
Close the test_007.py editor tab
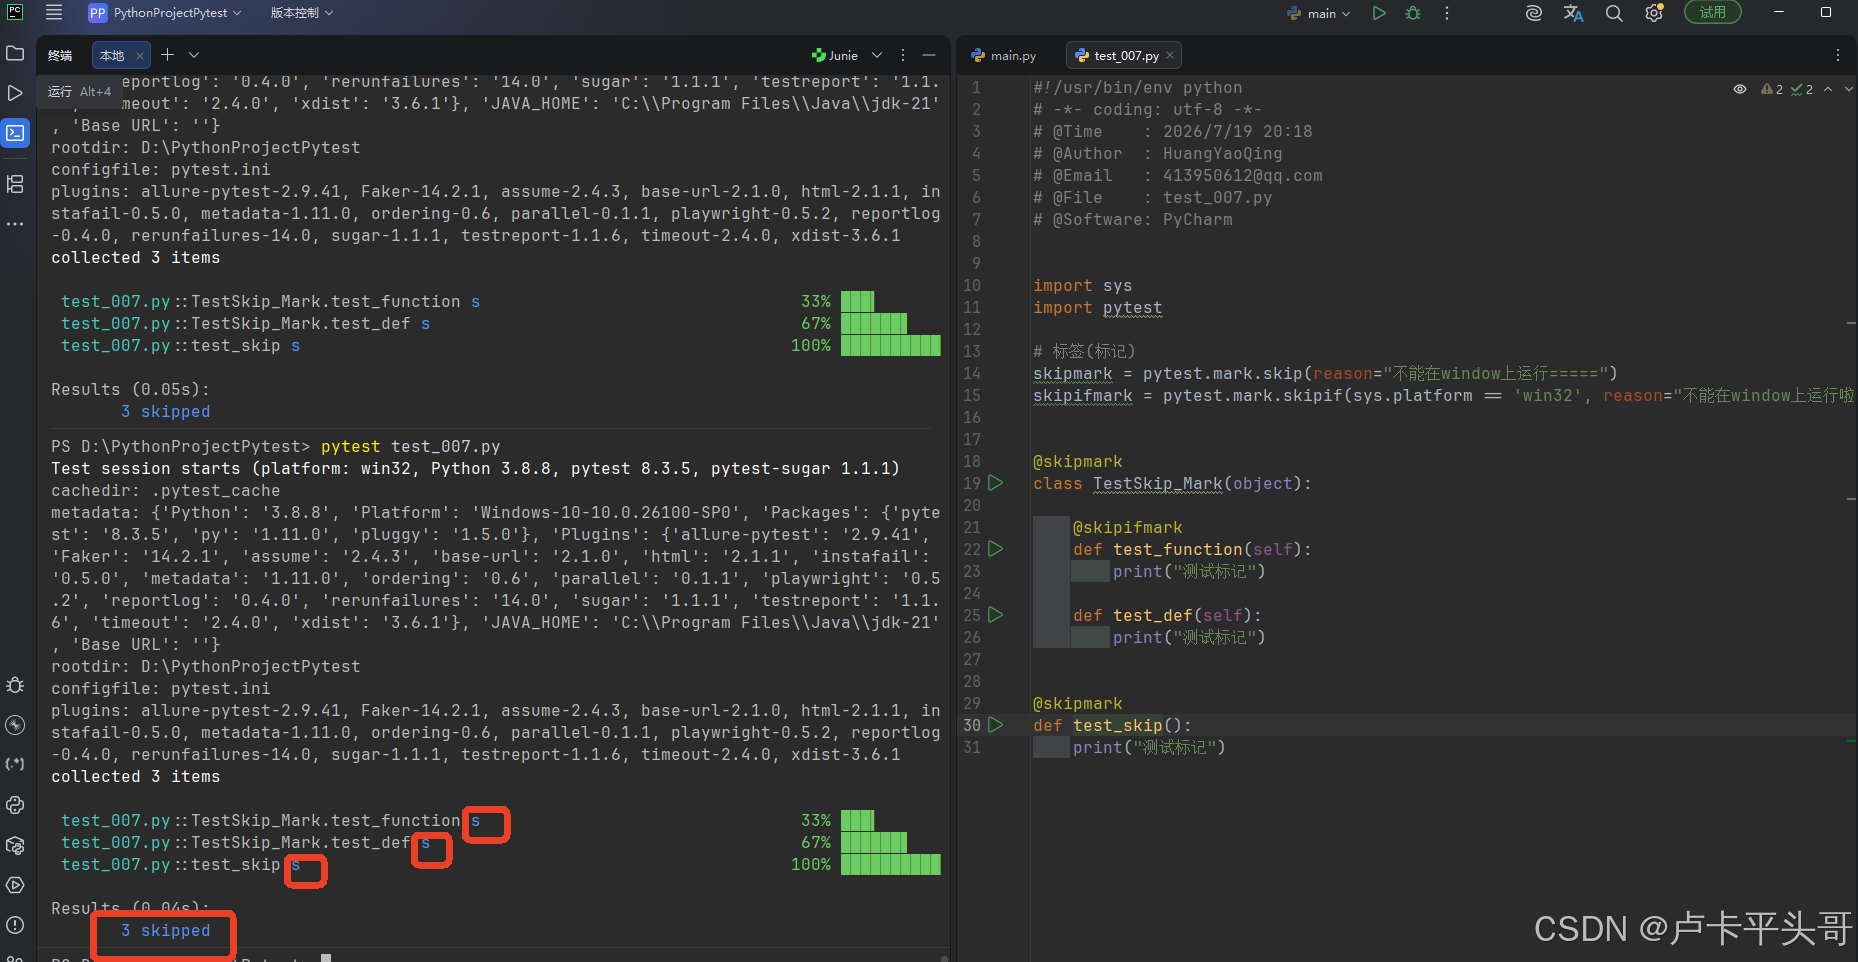pyautogui.click(x=1170, y=55)
